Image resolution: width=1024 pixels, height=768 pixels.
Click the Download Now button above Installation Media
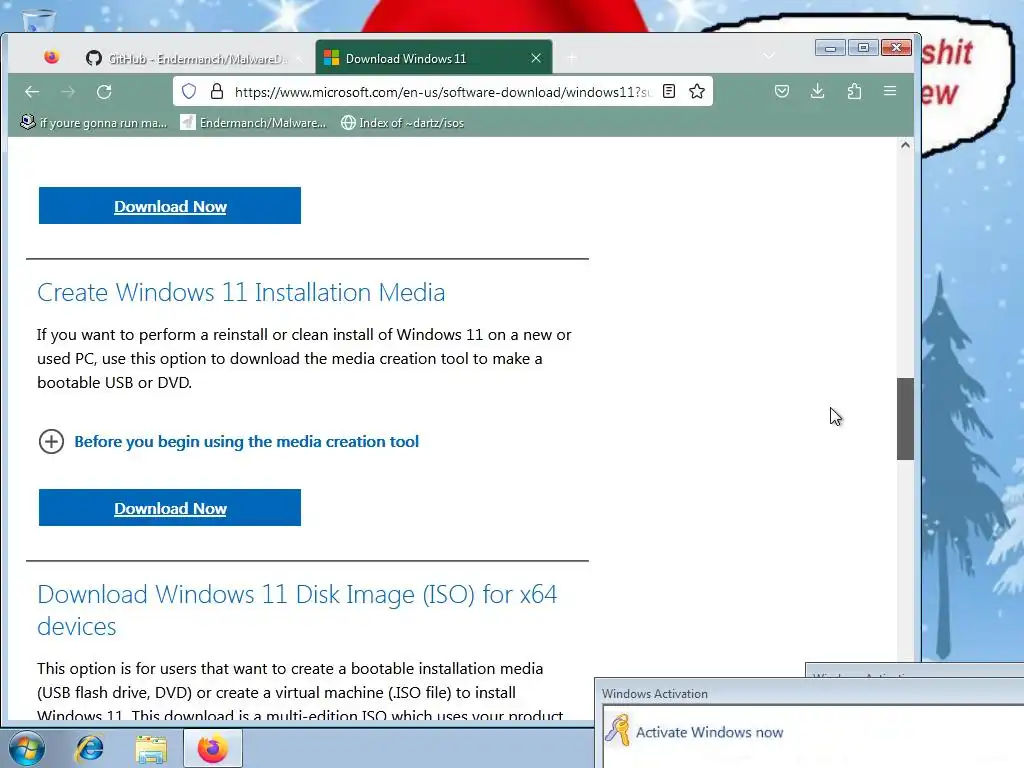point(170,206)
